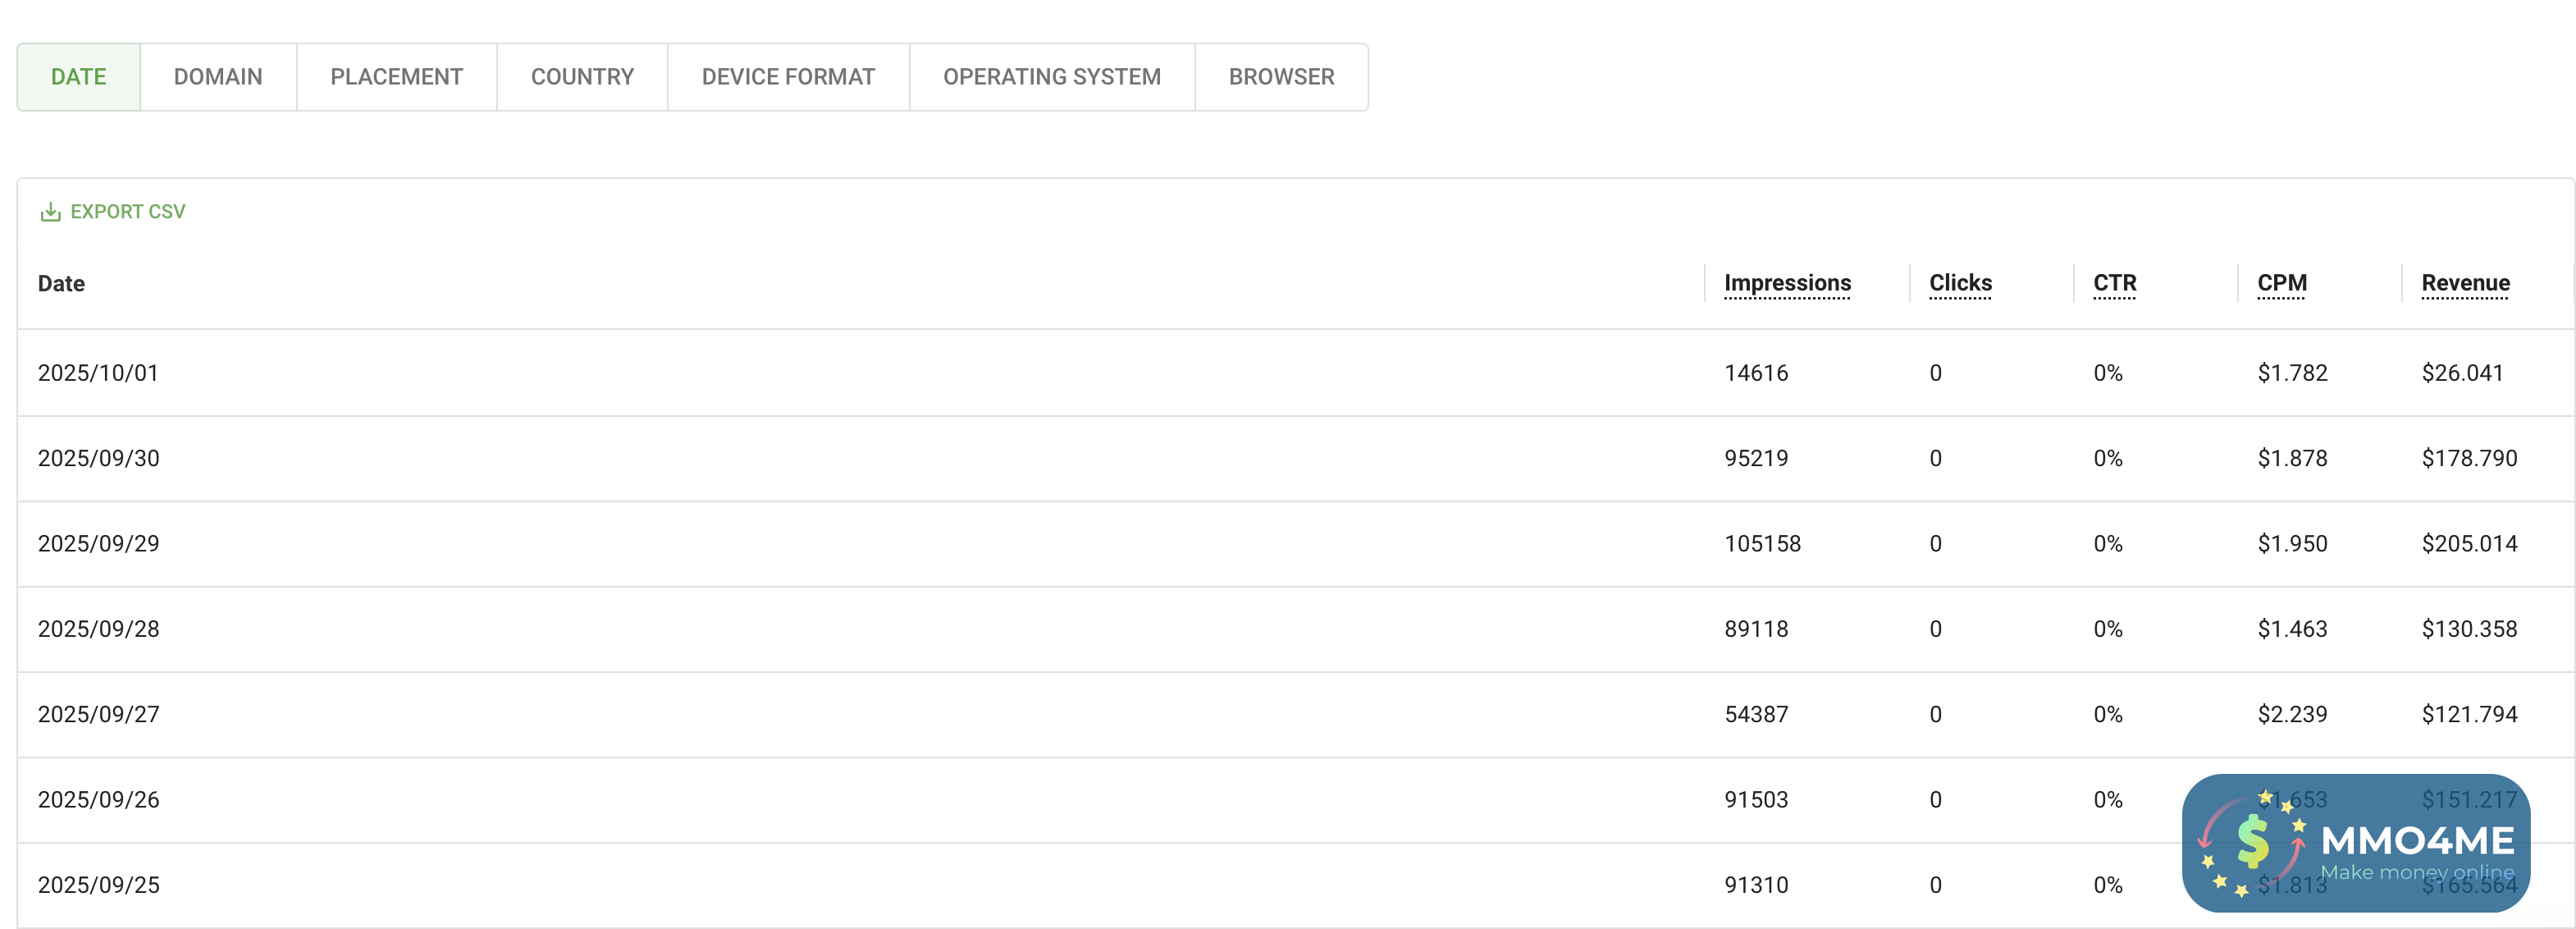The image size is (2576, 929).
Task: Select the 2025/10/01 date row
Action: pos(98,373)
